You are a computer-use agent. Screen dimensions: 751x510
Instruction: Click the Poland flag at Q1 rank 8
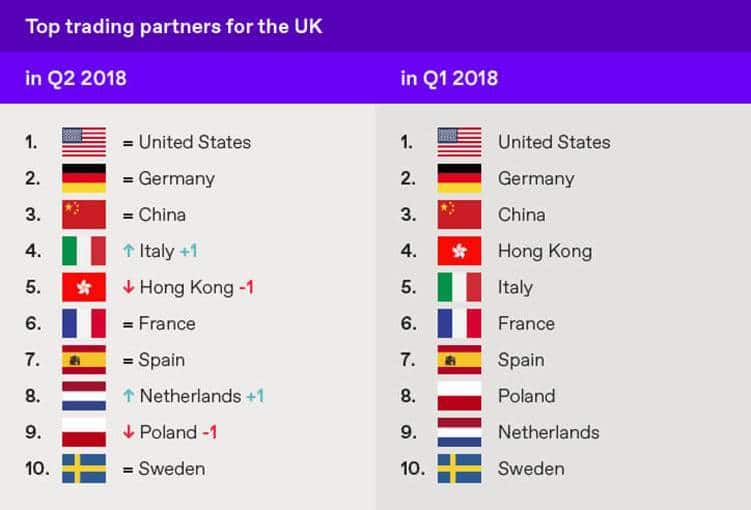pos(459,396)
